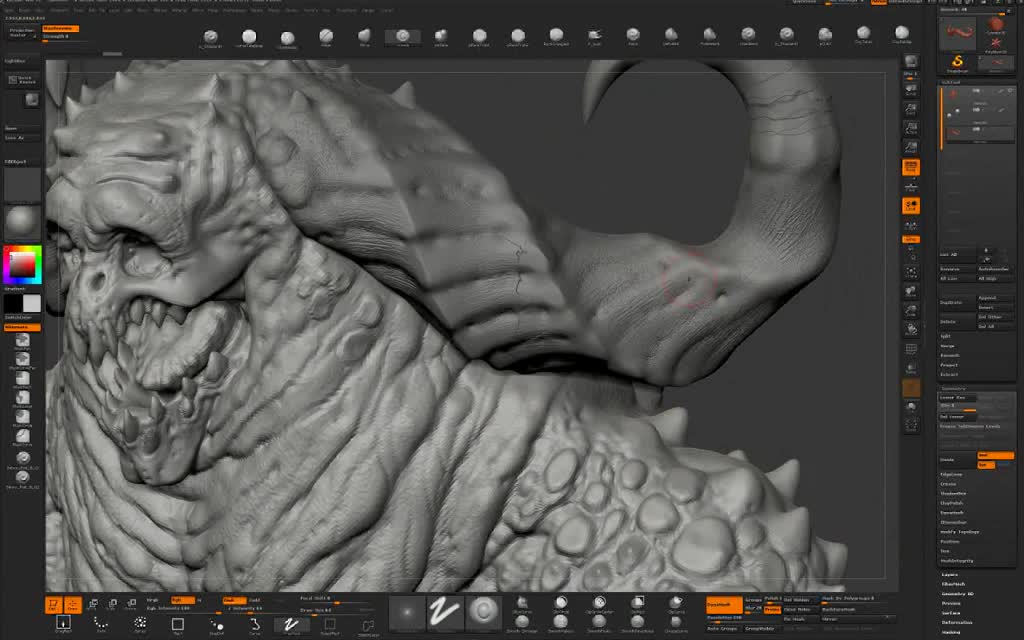Adjust the Focal Shift slider
This screenshot has height=640, width=1024.
click(x=334, y=600)
